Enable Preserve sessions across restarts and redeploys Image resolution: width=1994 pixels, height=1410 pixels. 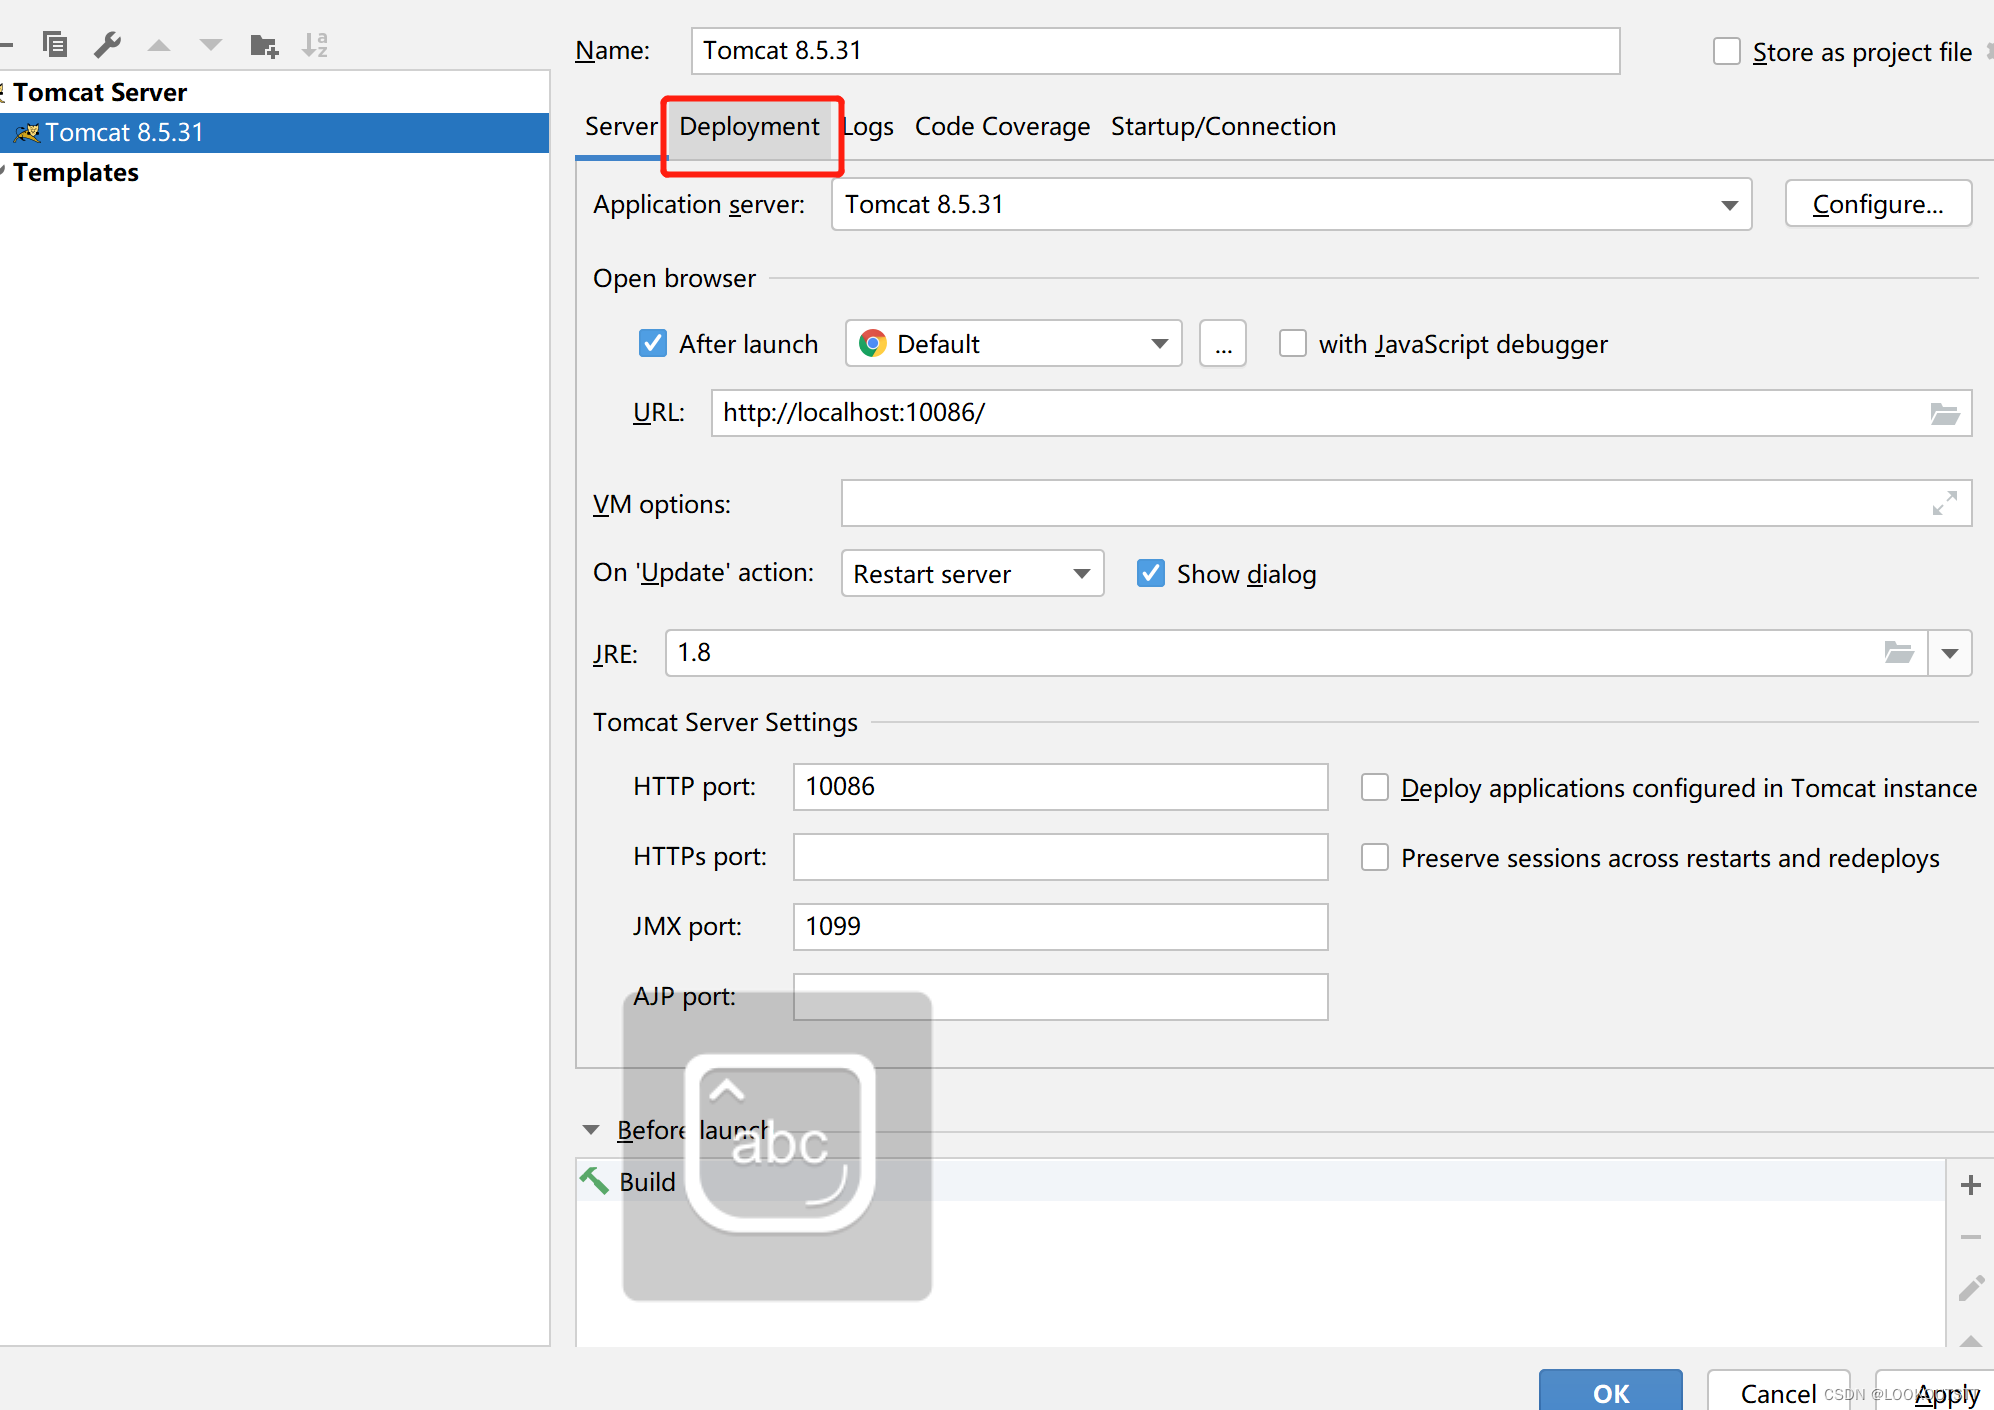point(1375,857)
